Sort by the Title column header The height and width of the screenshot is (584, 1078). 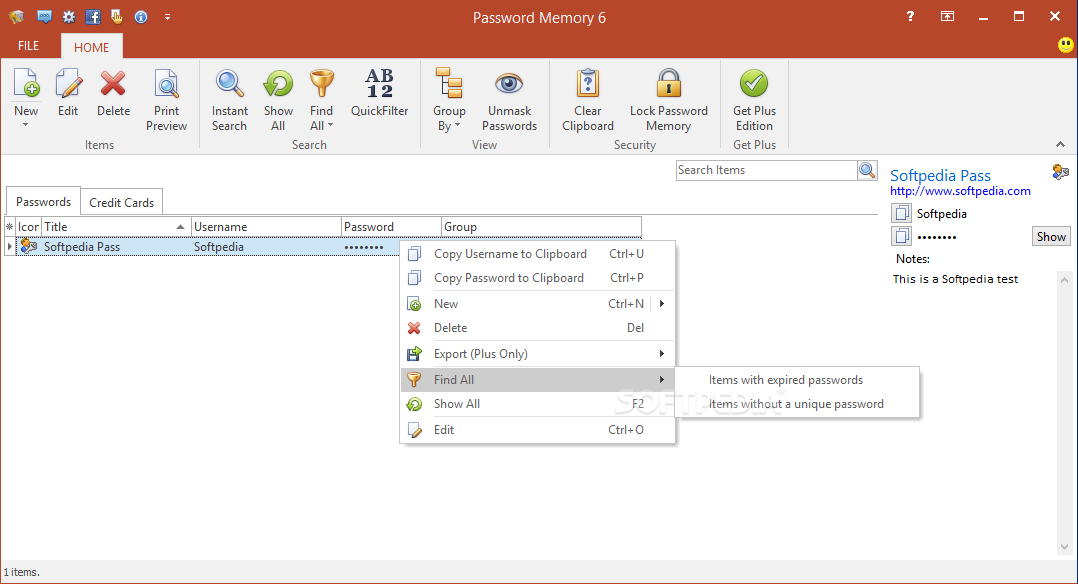(x=116, y=226)
